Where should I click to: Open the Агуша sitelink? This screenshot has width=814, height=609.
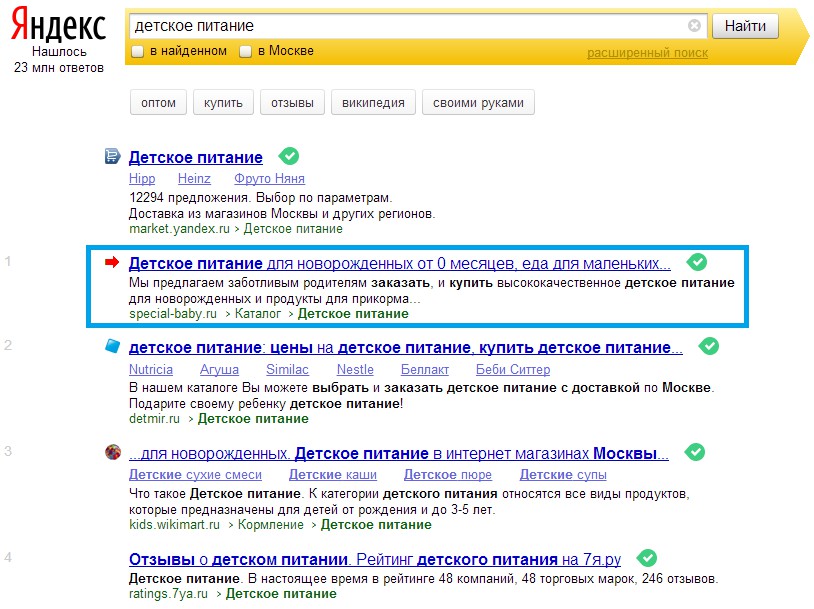pyautogui.click(x=219, y=370)
